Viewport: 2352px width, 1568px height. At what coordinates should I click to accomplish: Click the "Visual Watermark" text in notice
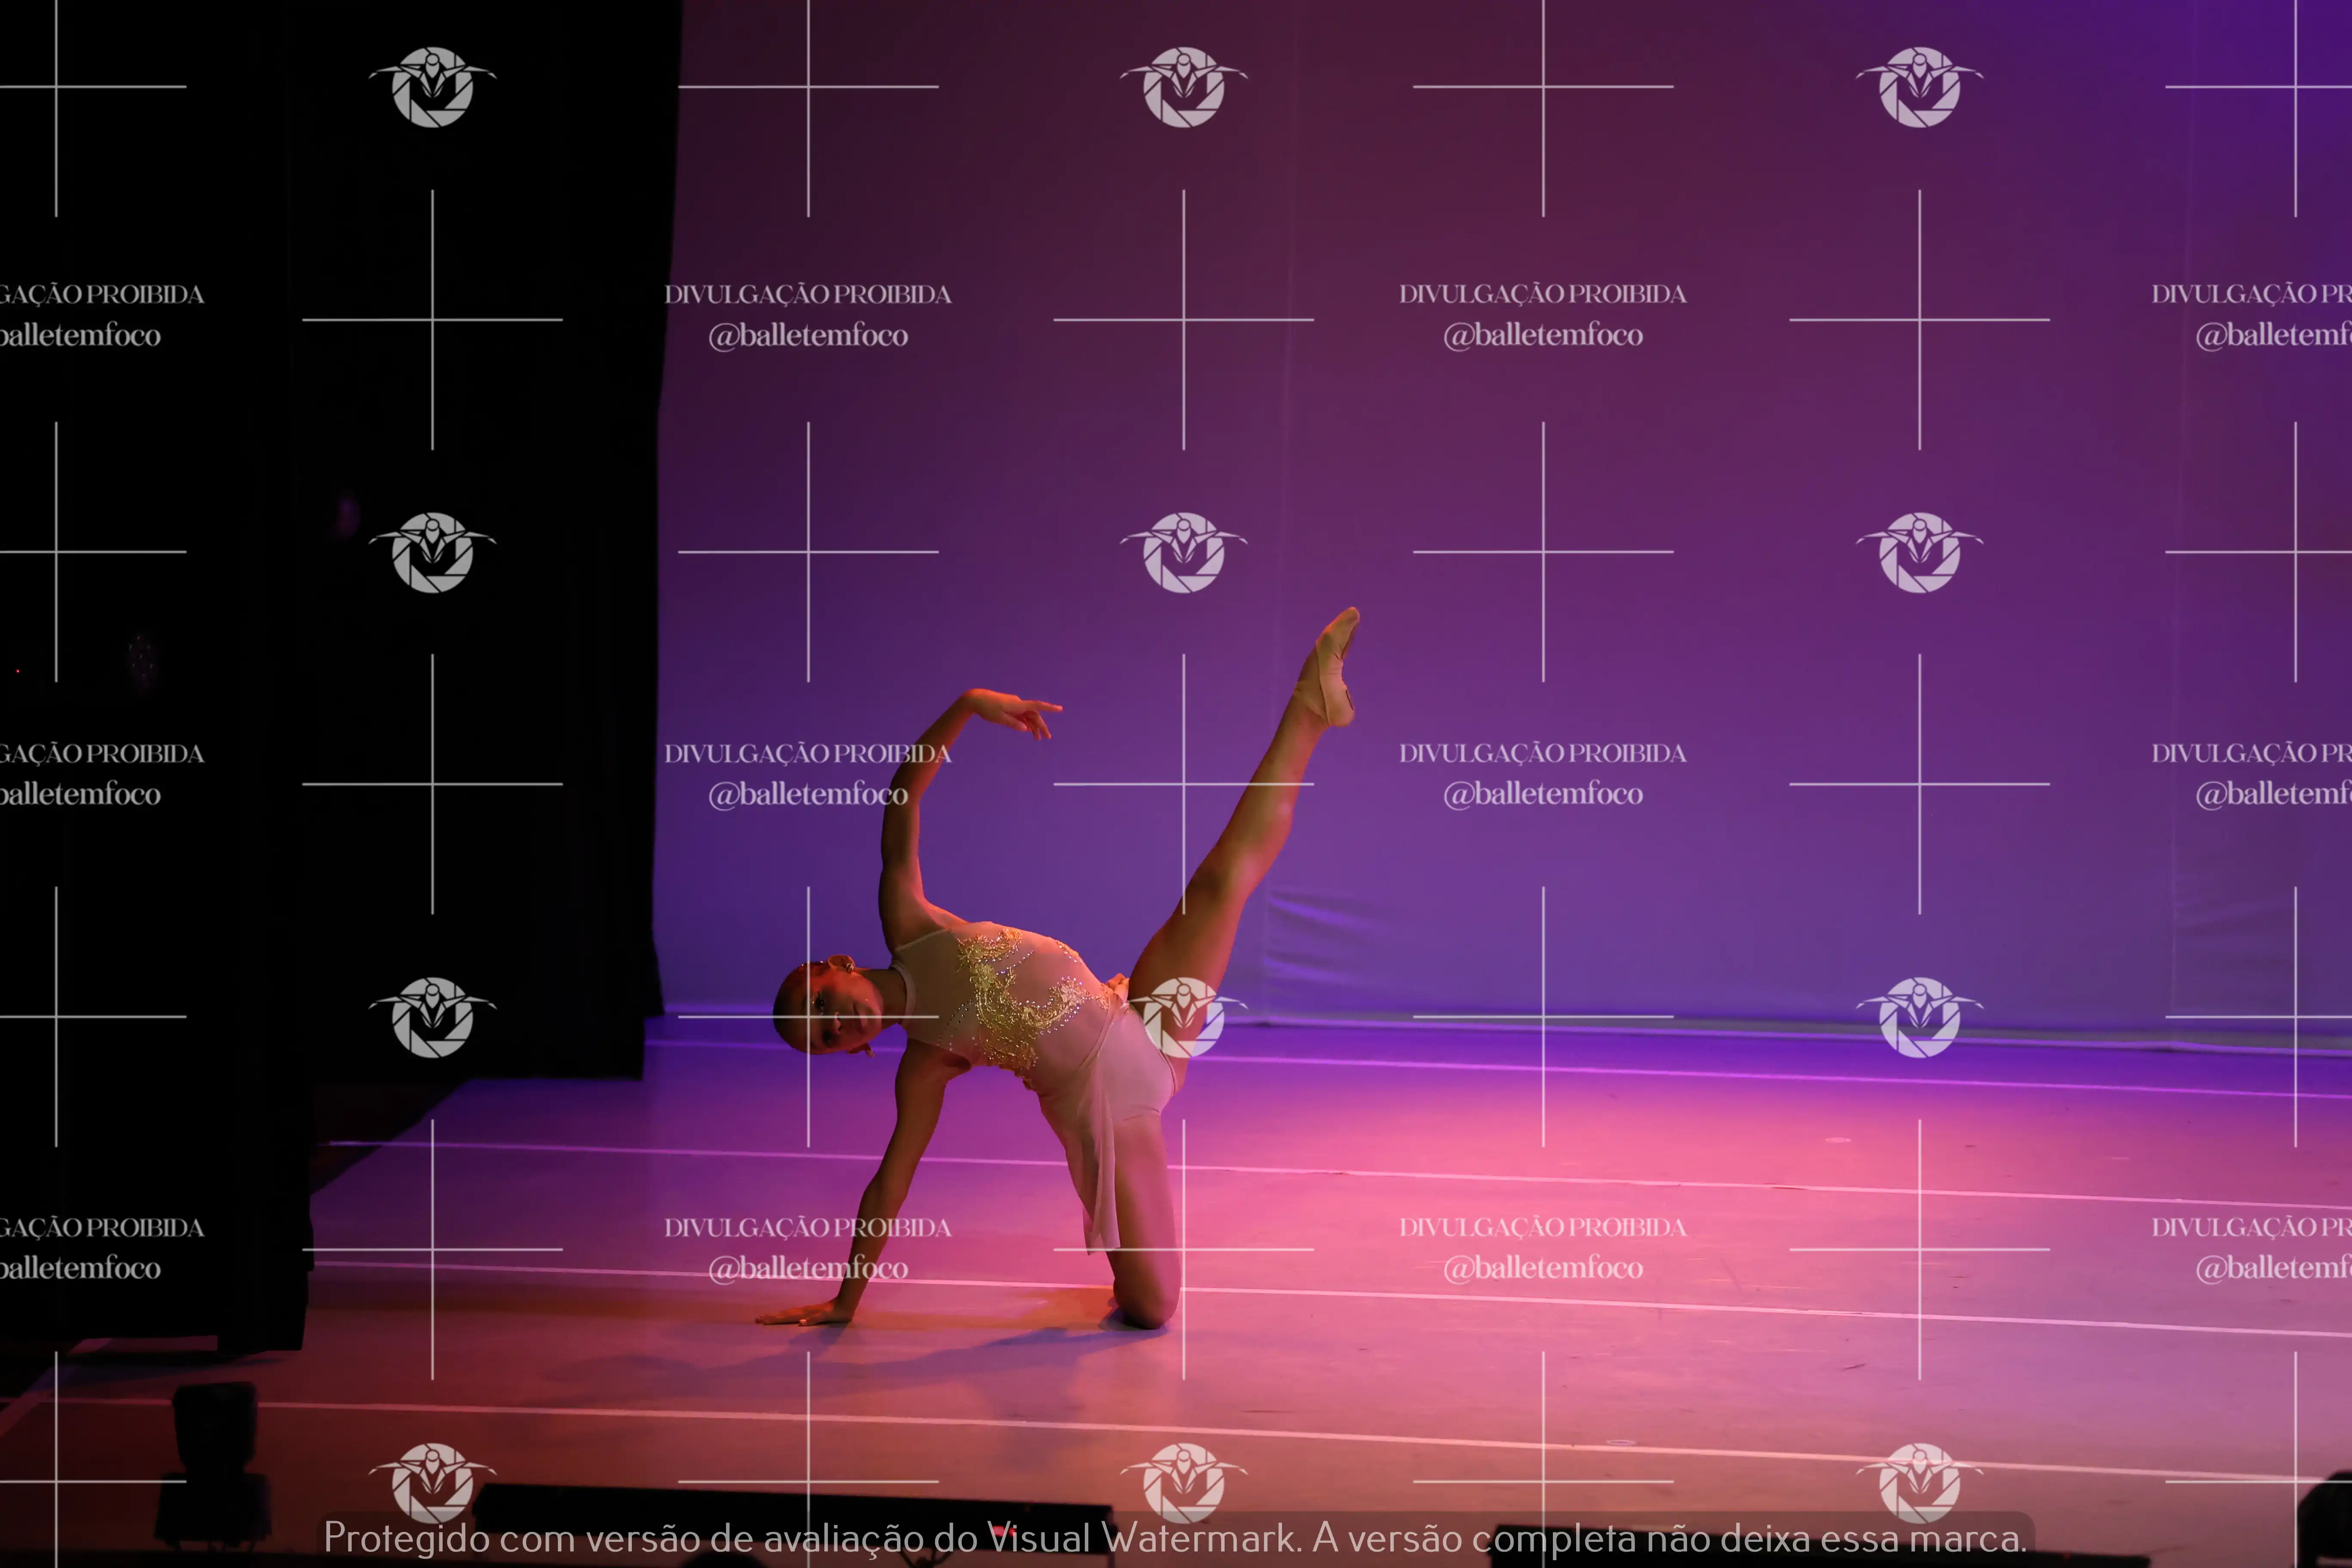pyautogui.click(x=1142, y=1538)
